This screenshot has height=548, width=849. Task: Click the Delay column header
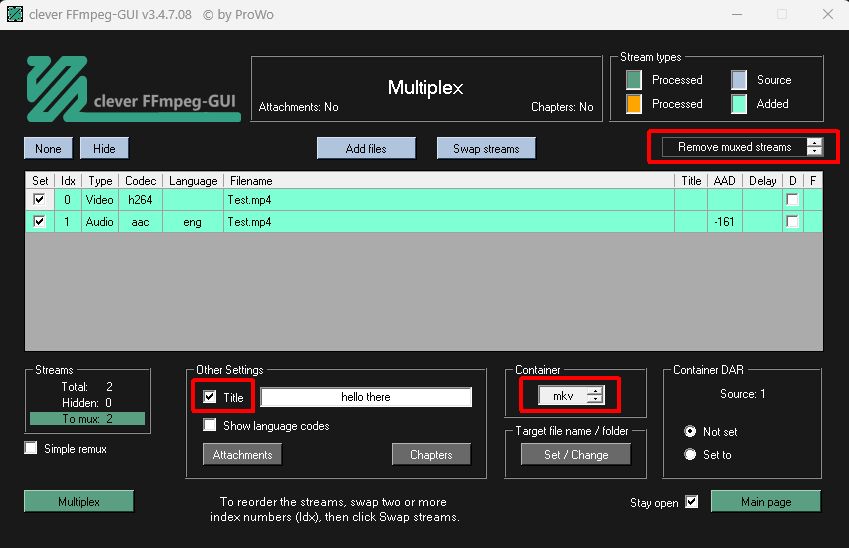(762, 180)
